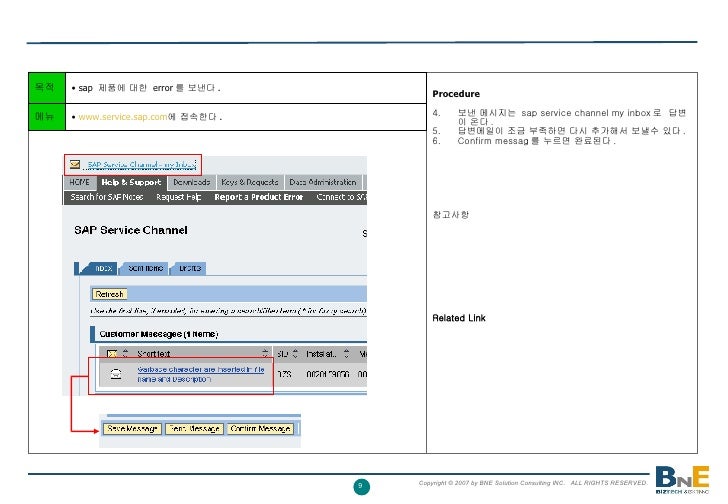Open the www.service.sap.com link
Image resolution: width=728 pixels, height=504 pixels.
[123, 117]
